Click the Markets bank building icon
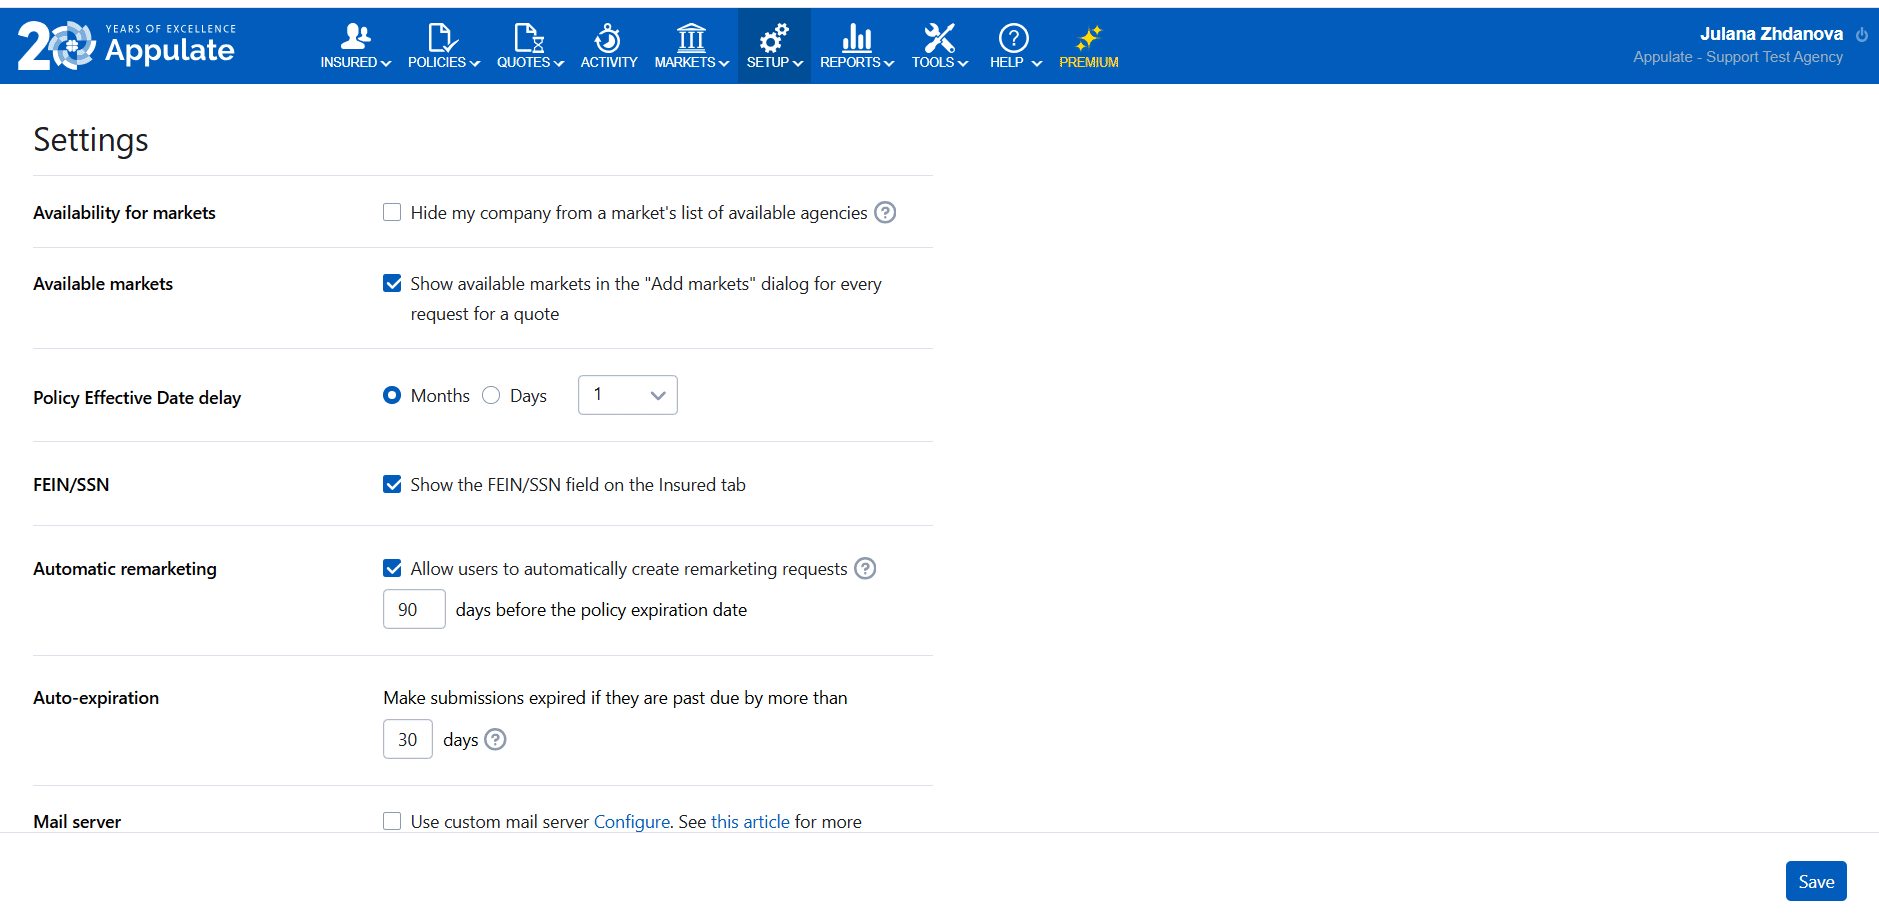 (x=691, y=38)
